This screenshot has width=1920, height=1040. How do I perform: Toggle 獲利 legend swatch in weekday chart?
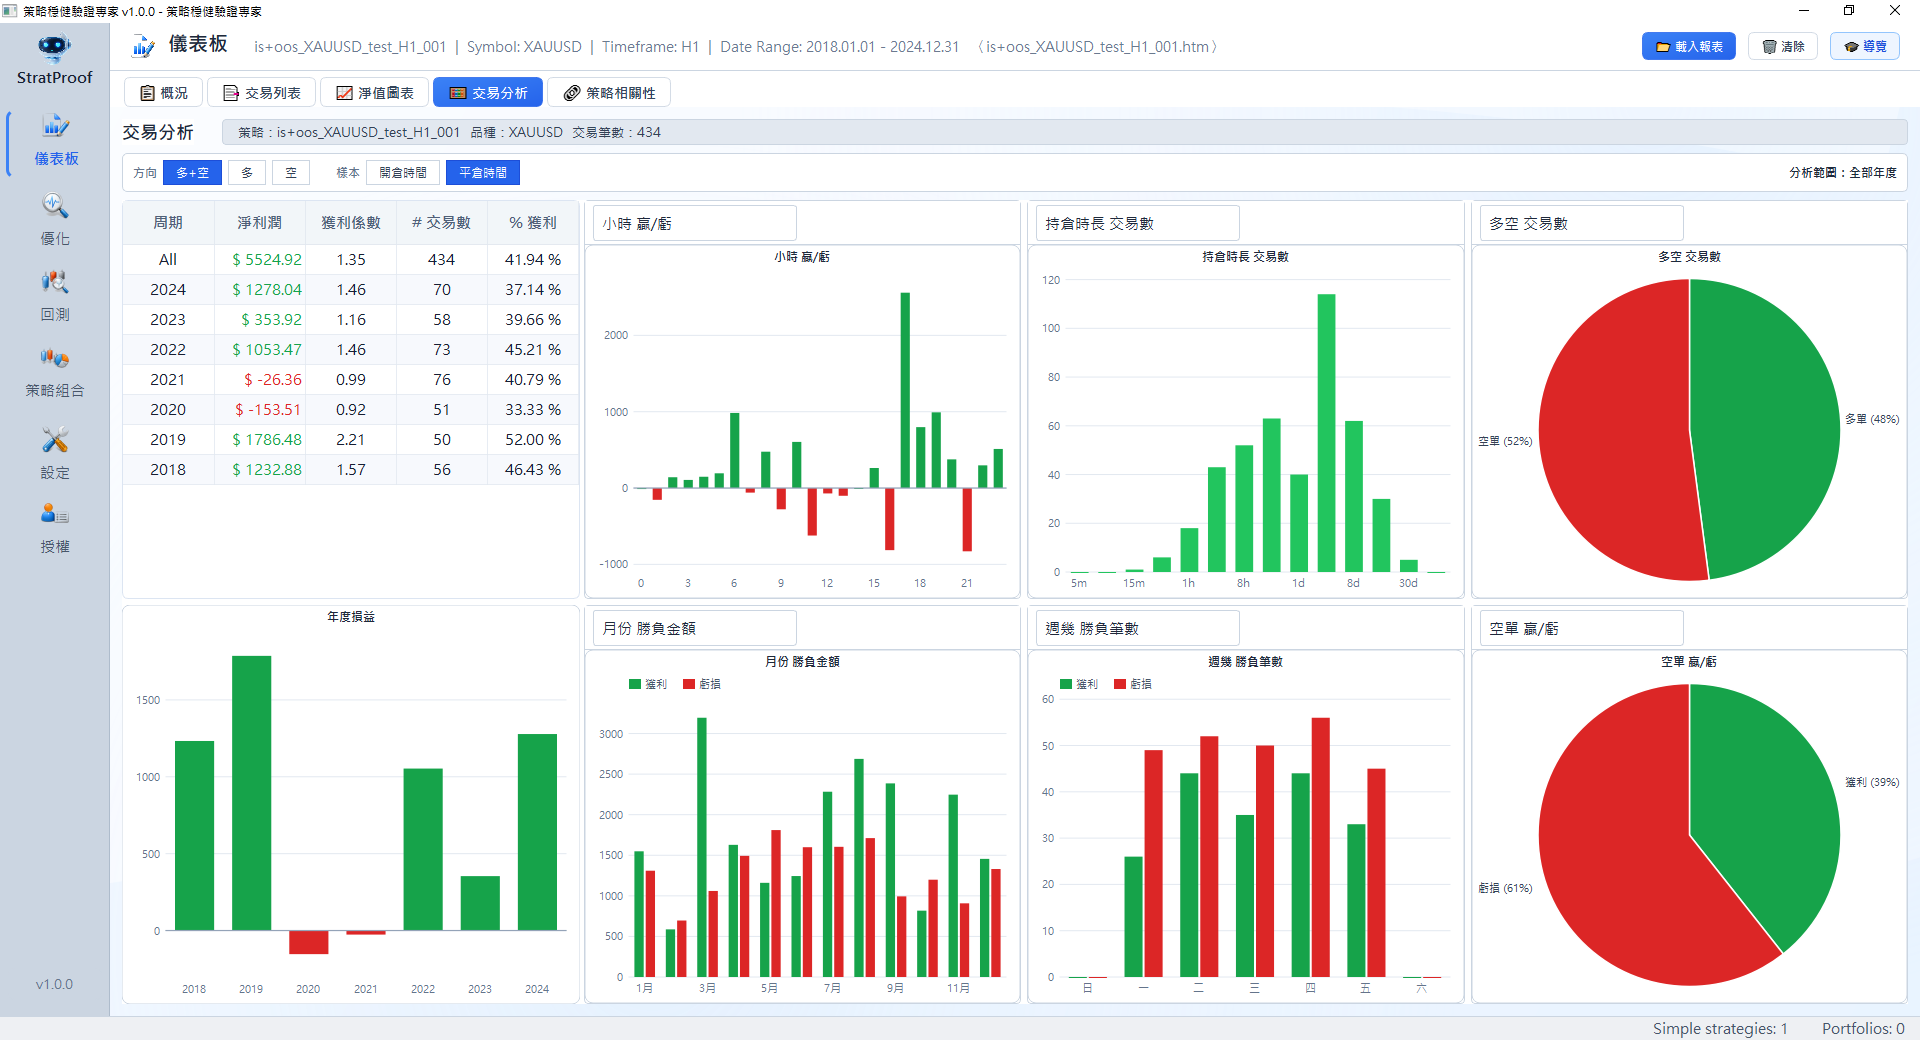pos(1066,684)
